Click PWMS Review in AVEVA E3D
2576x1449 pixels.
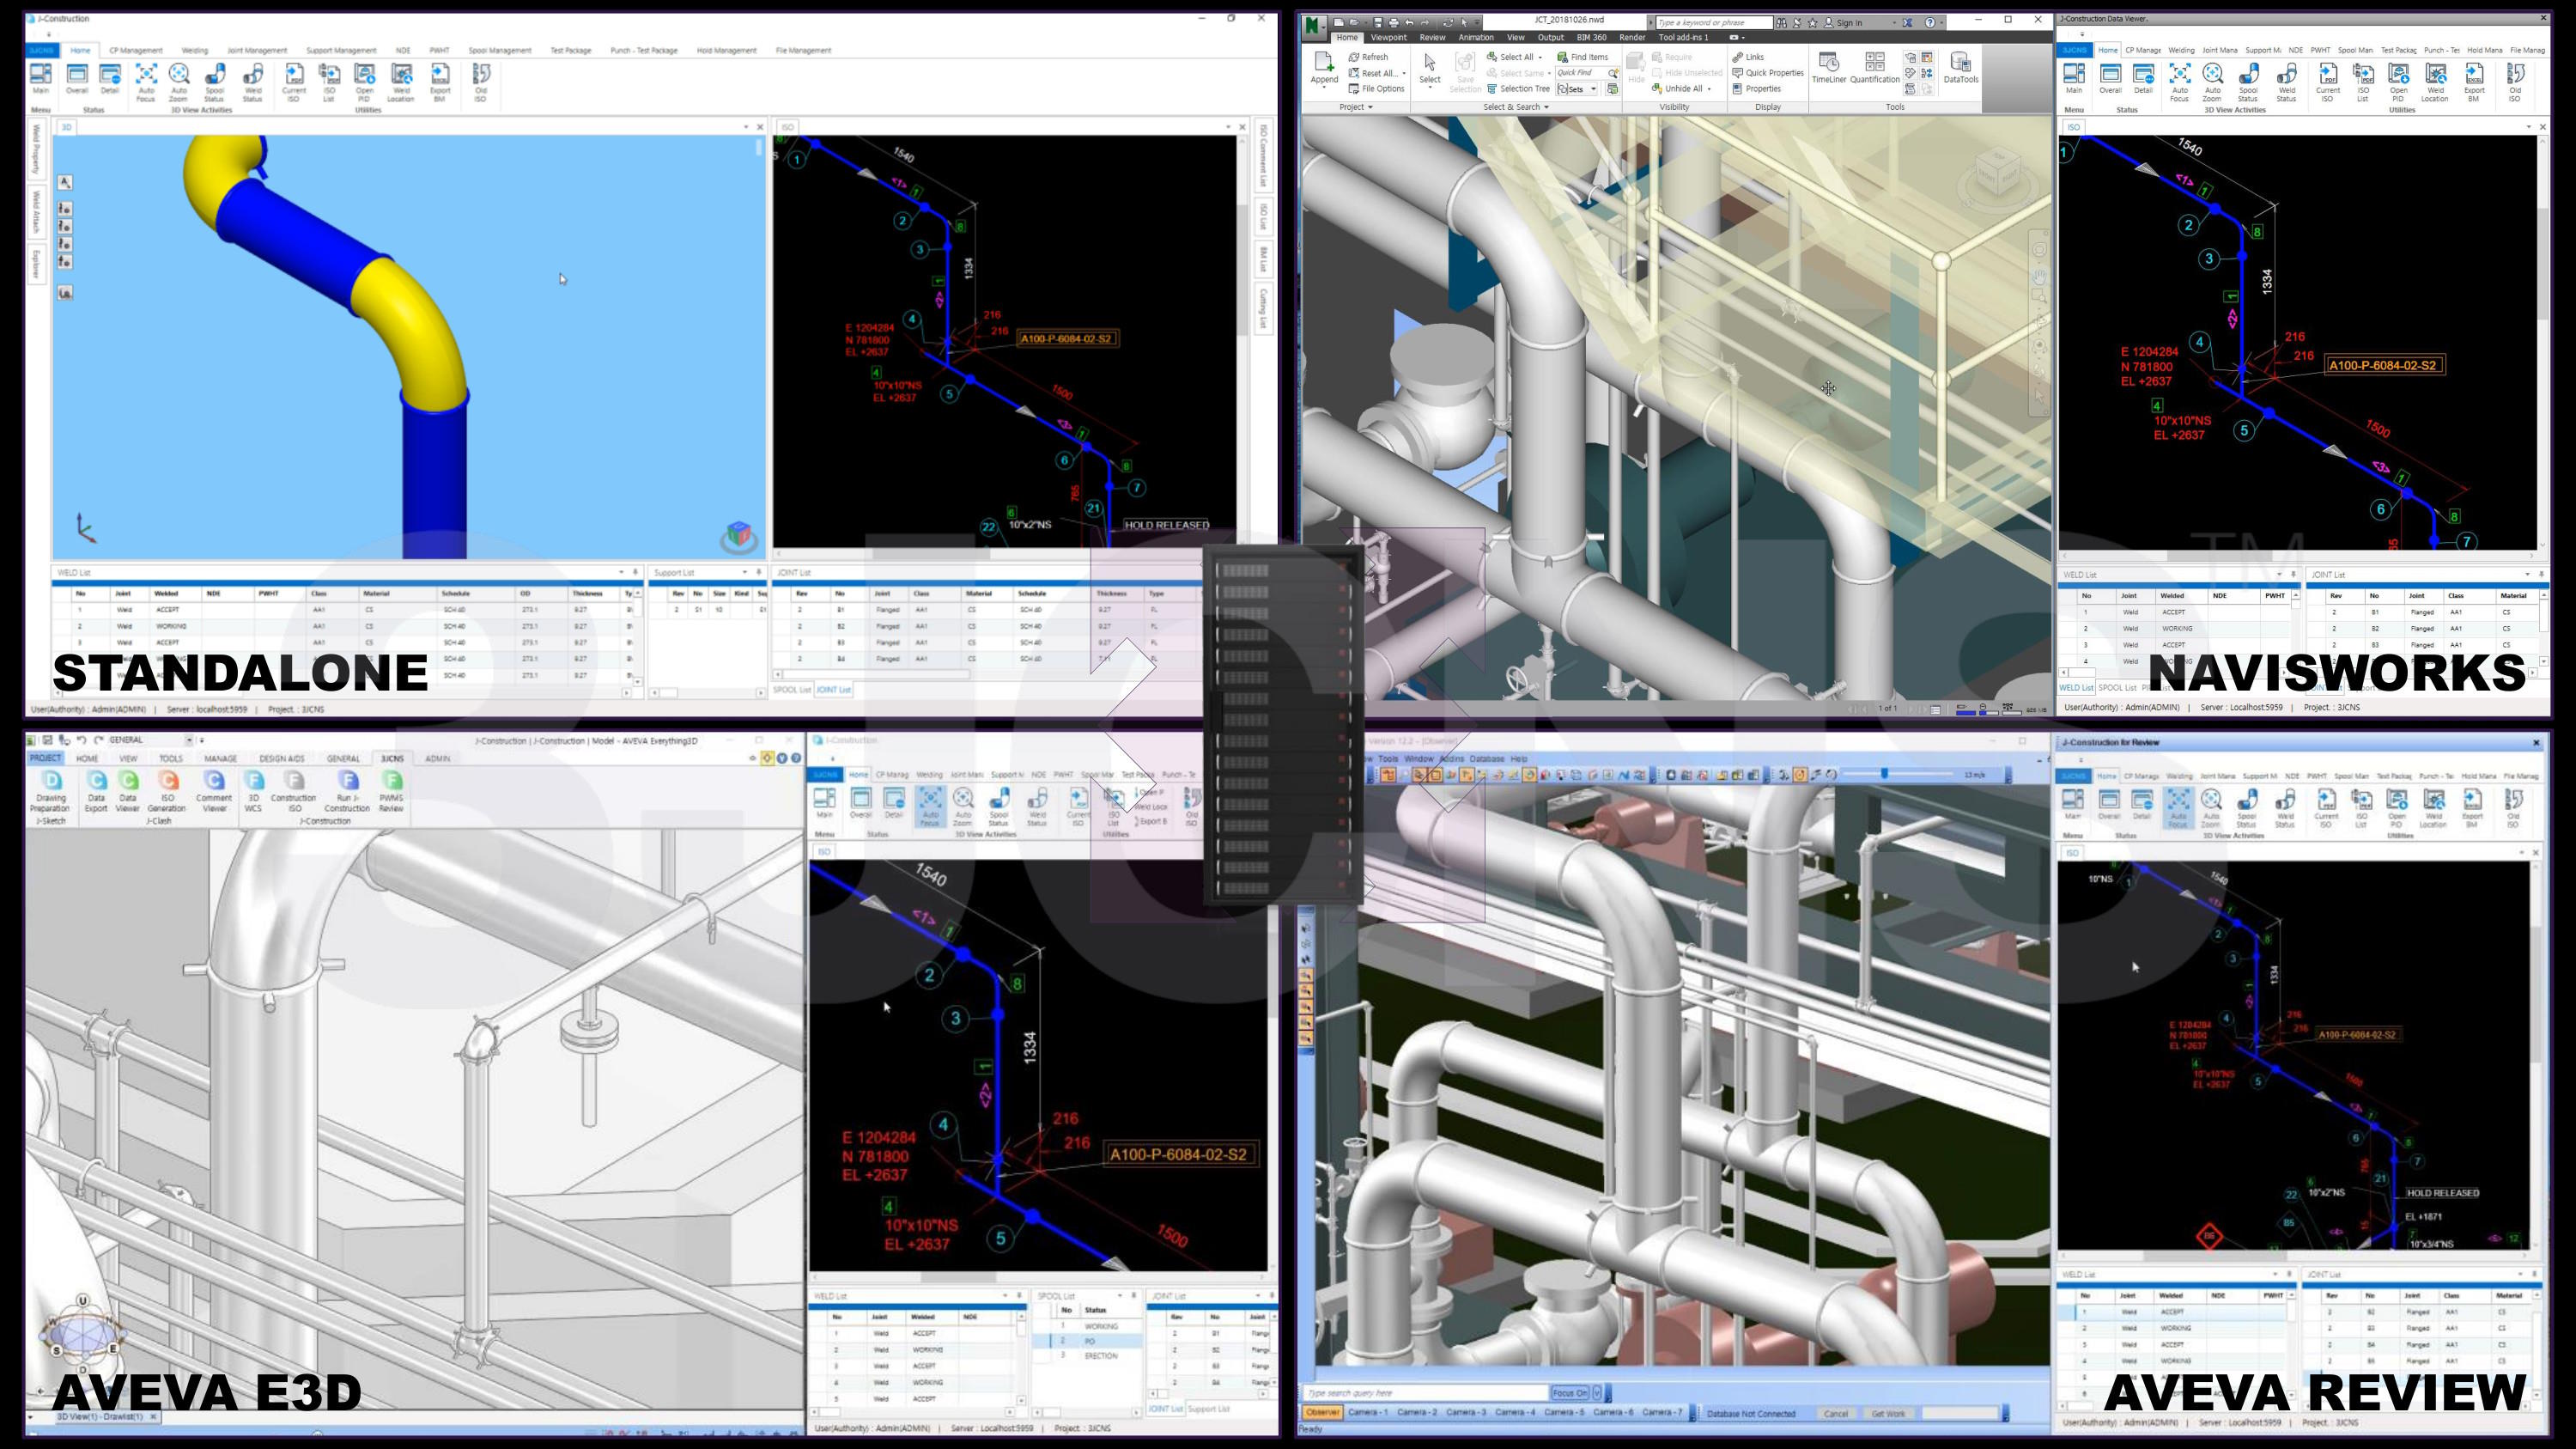pyautogui.click(x=391, y=791)
